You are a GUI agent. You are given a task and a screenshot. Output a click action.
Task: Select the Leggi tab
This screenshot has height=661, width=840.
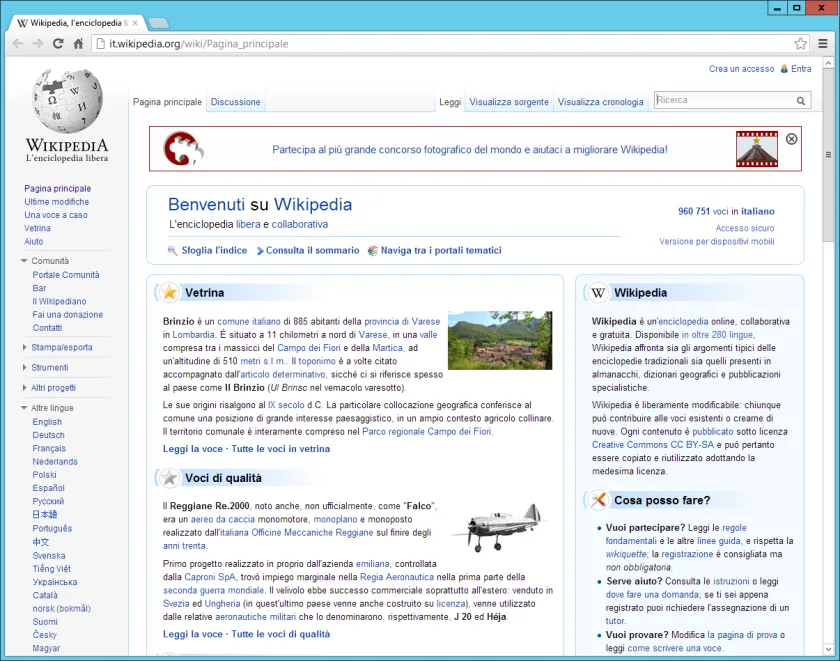click(450, 102)
